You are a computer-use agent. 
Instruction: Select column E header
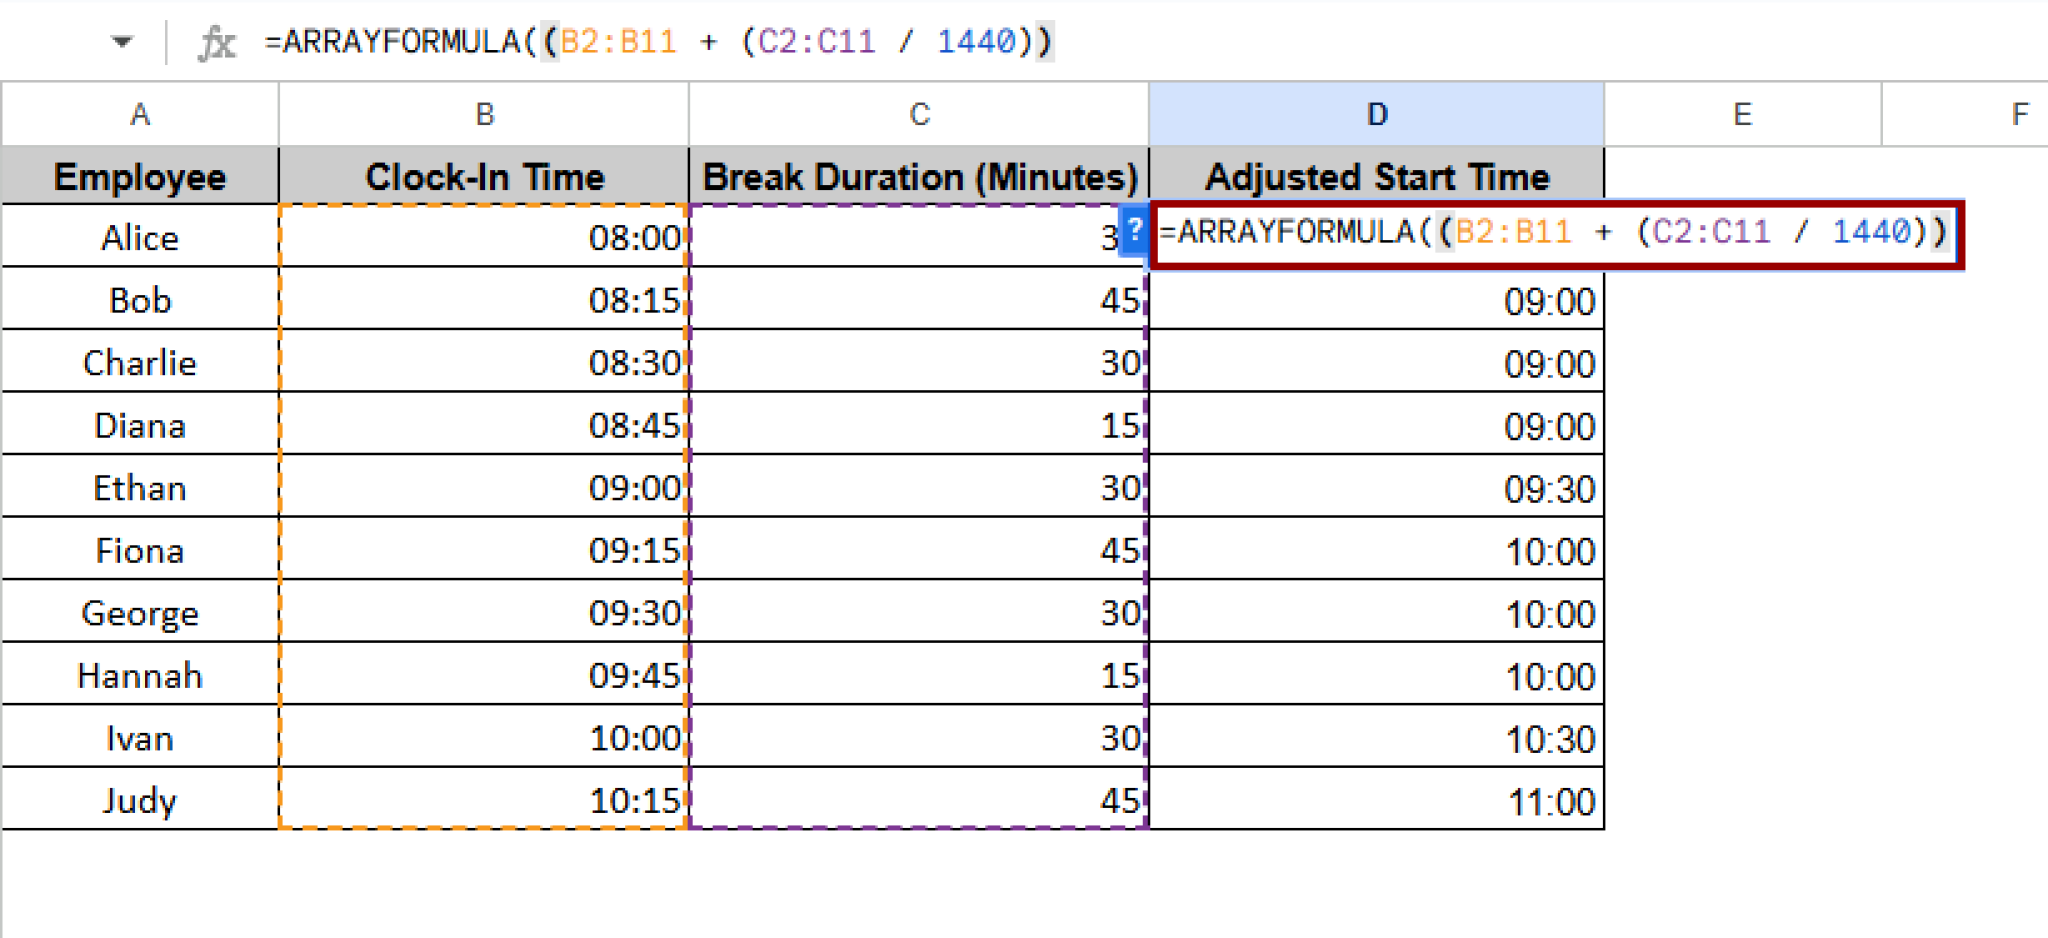point(1742,115)
